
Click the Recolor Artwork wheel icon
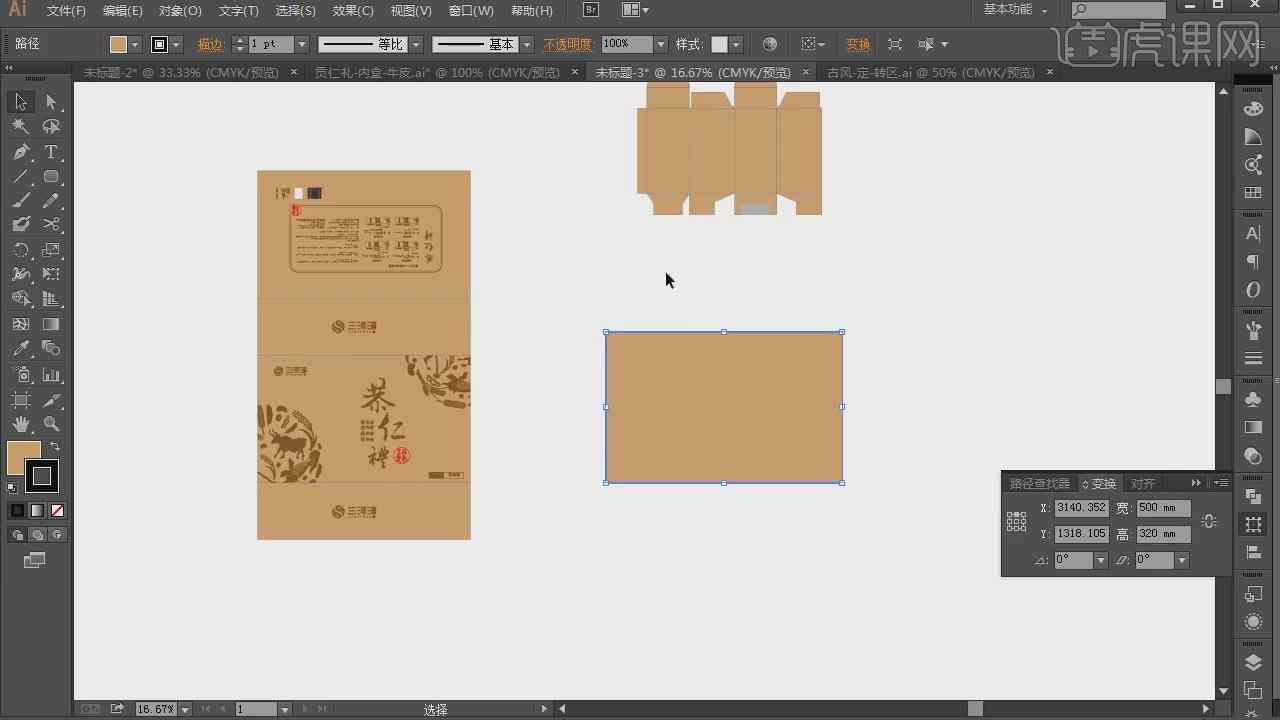(769, 44)
